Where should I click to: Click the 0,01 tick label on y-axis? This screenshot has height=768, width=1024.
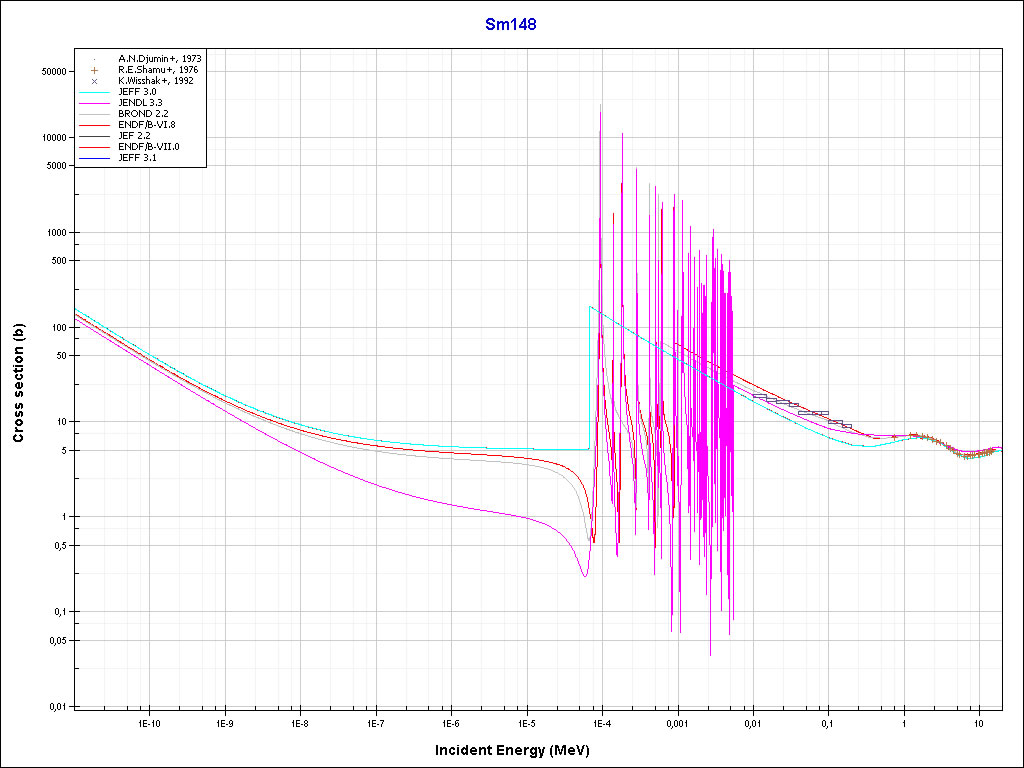[54, 707]
